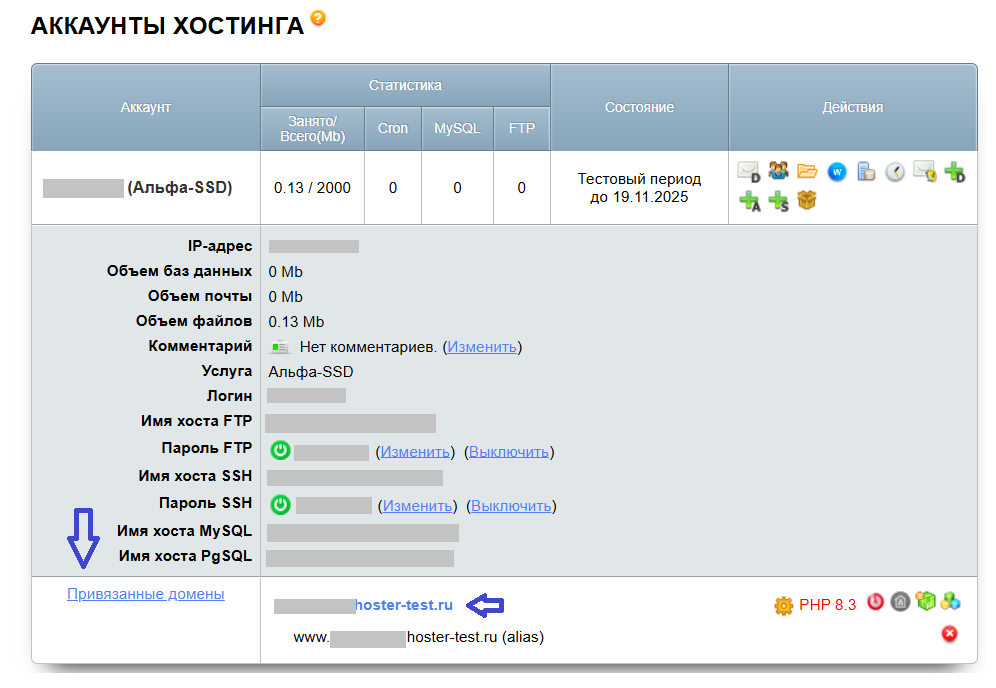The width and height of the screenshot is (996, 688).
Task: Click the orange folder file manager icon
Action: tap(807, 172)
